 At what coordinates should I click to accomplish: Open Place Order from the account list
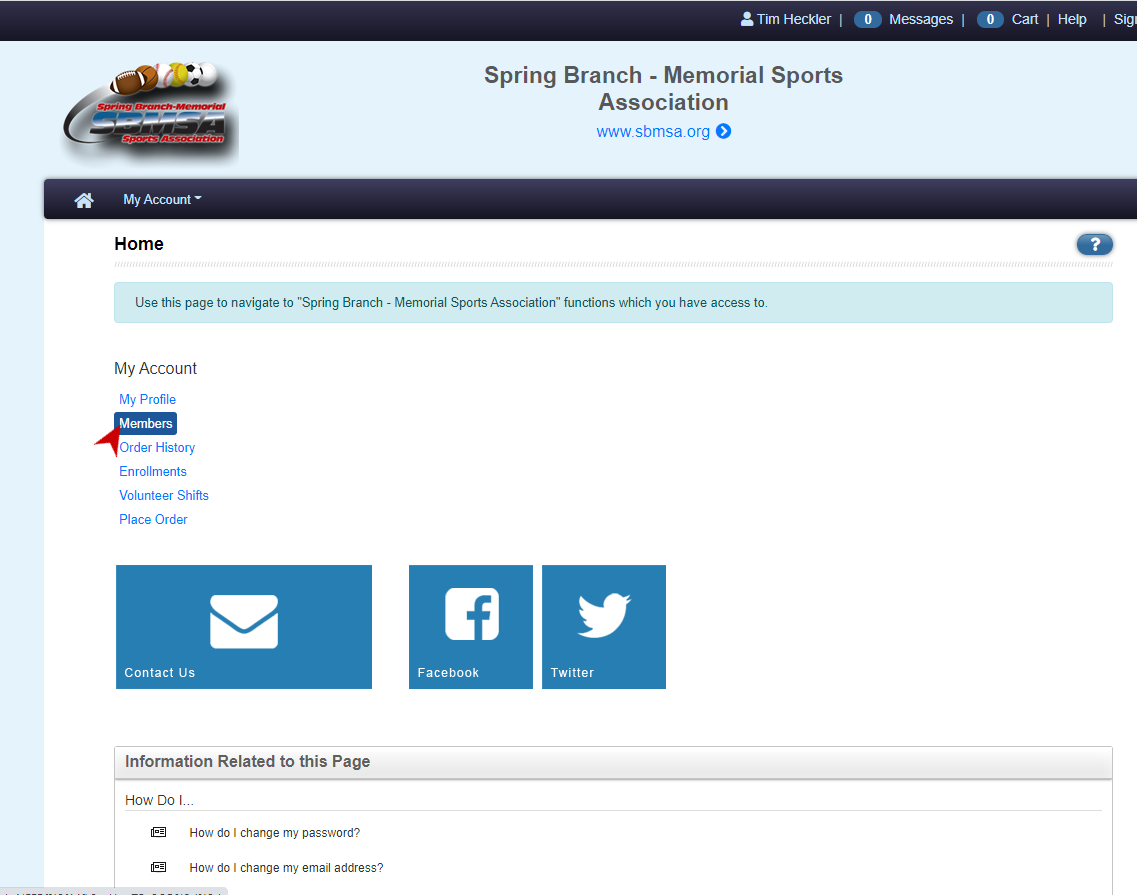(153, 519)
